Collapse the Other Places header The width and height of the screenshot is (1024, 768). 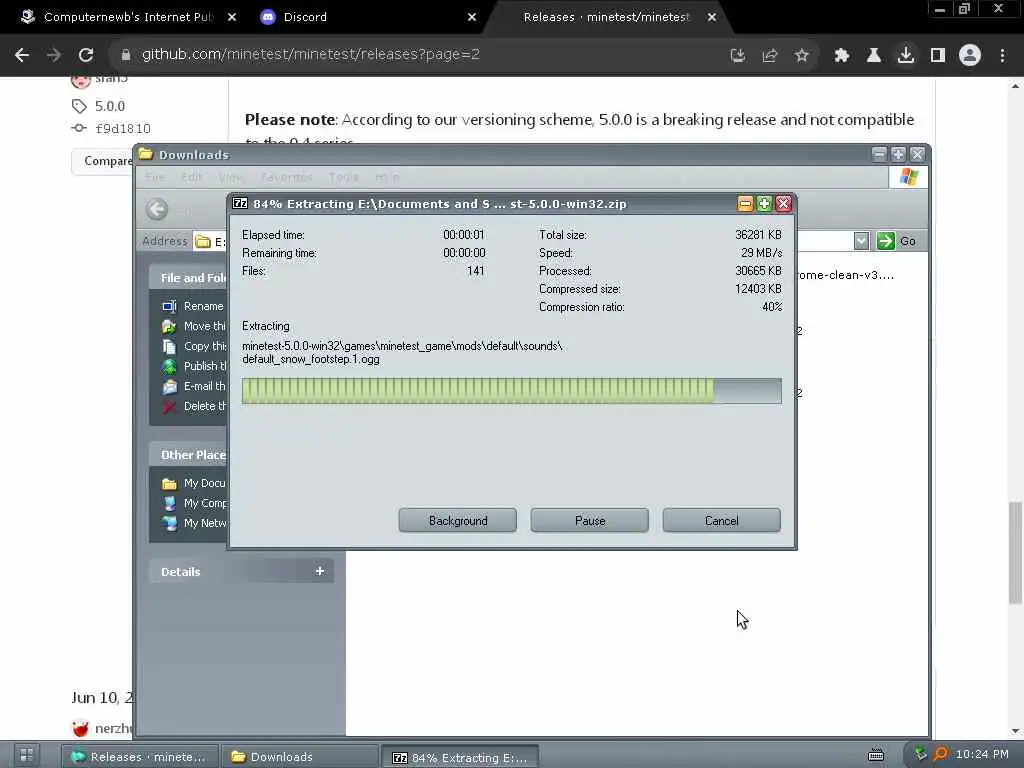[x=188, y=455]
